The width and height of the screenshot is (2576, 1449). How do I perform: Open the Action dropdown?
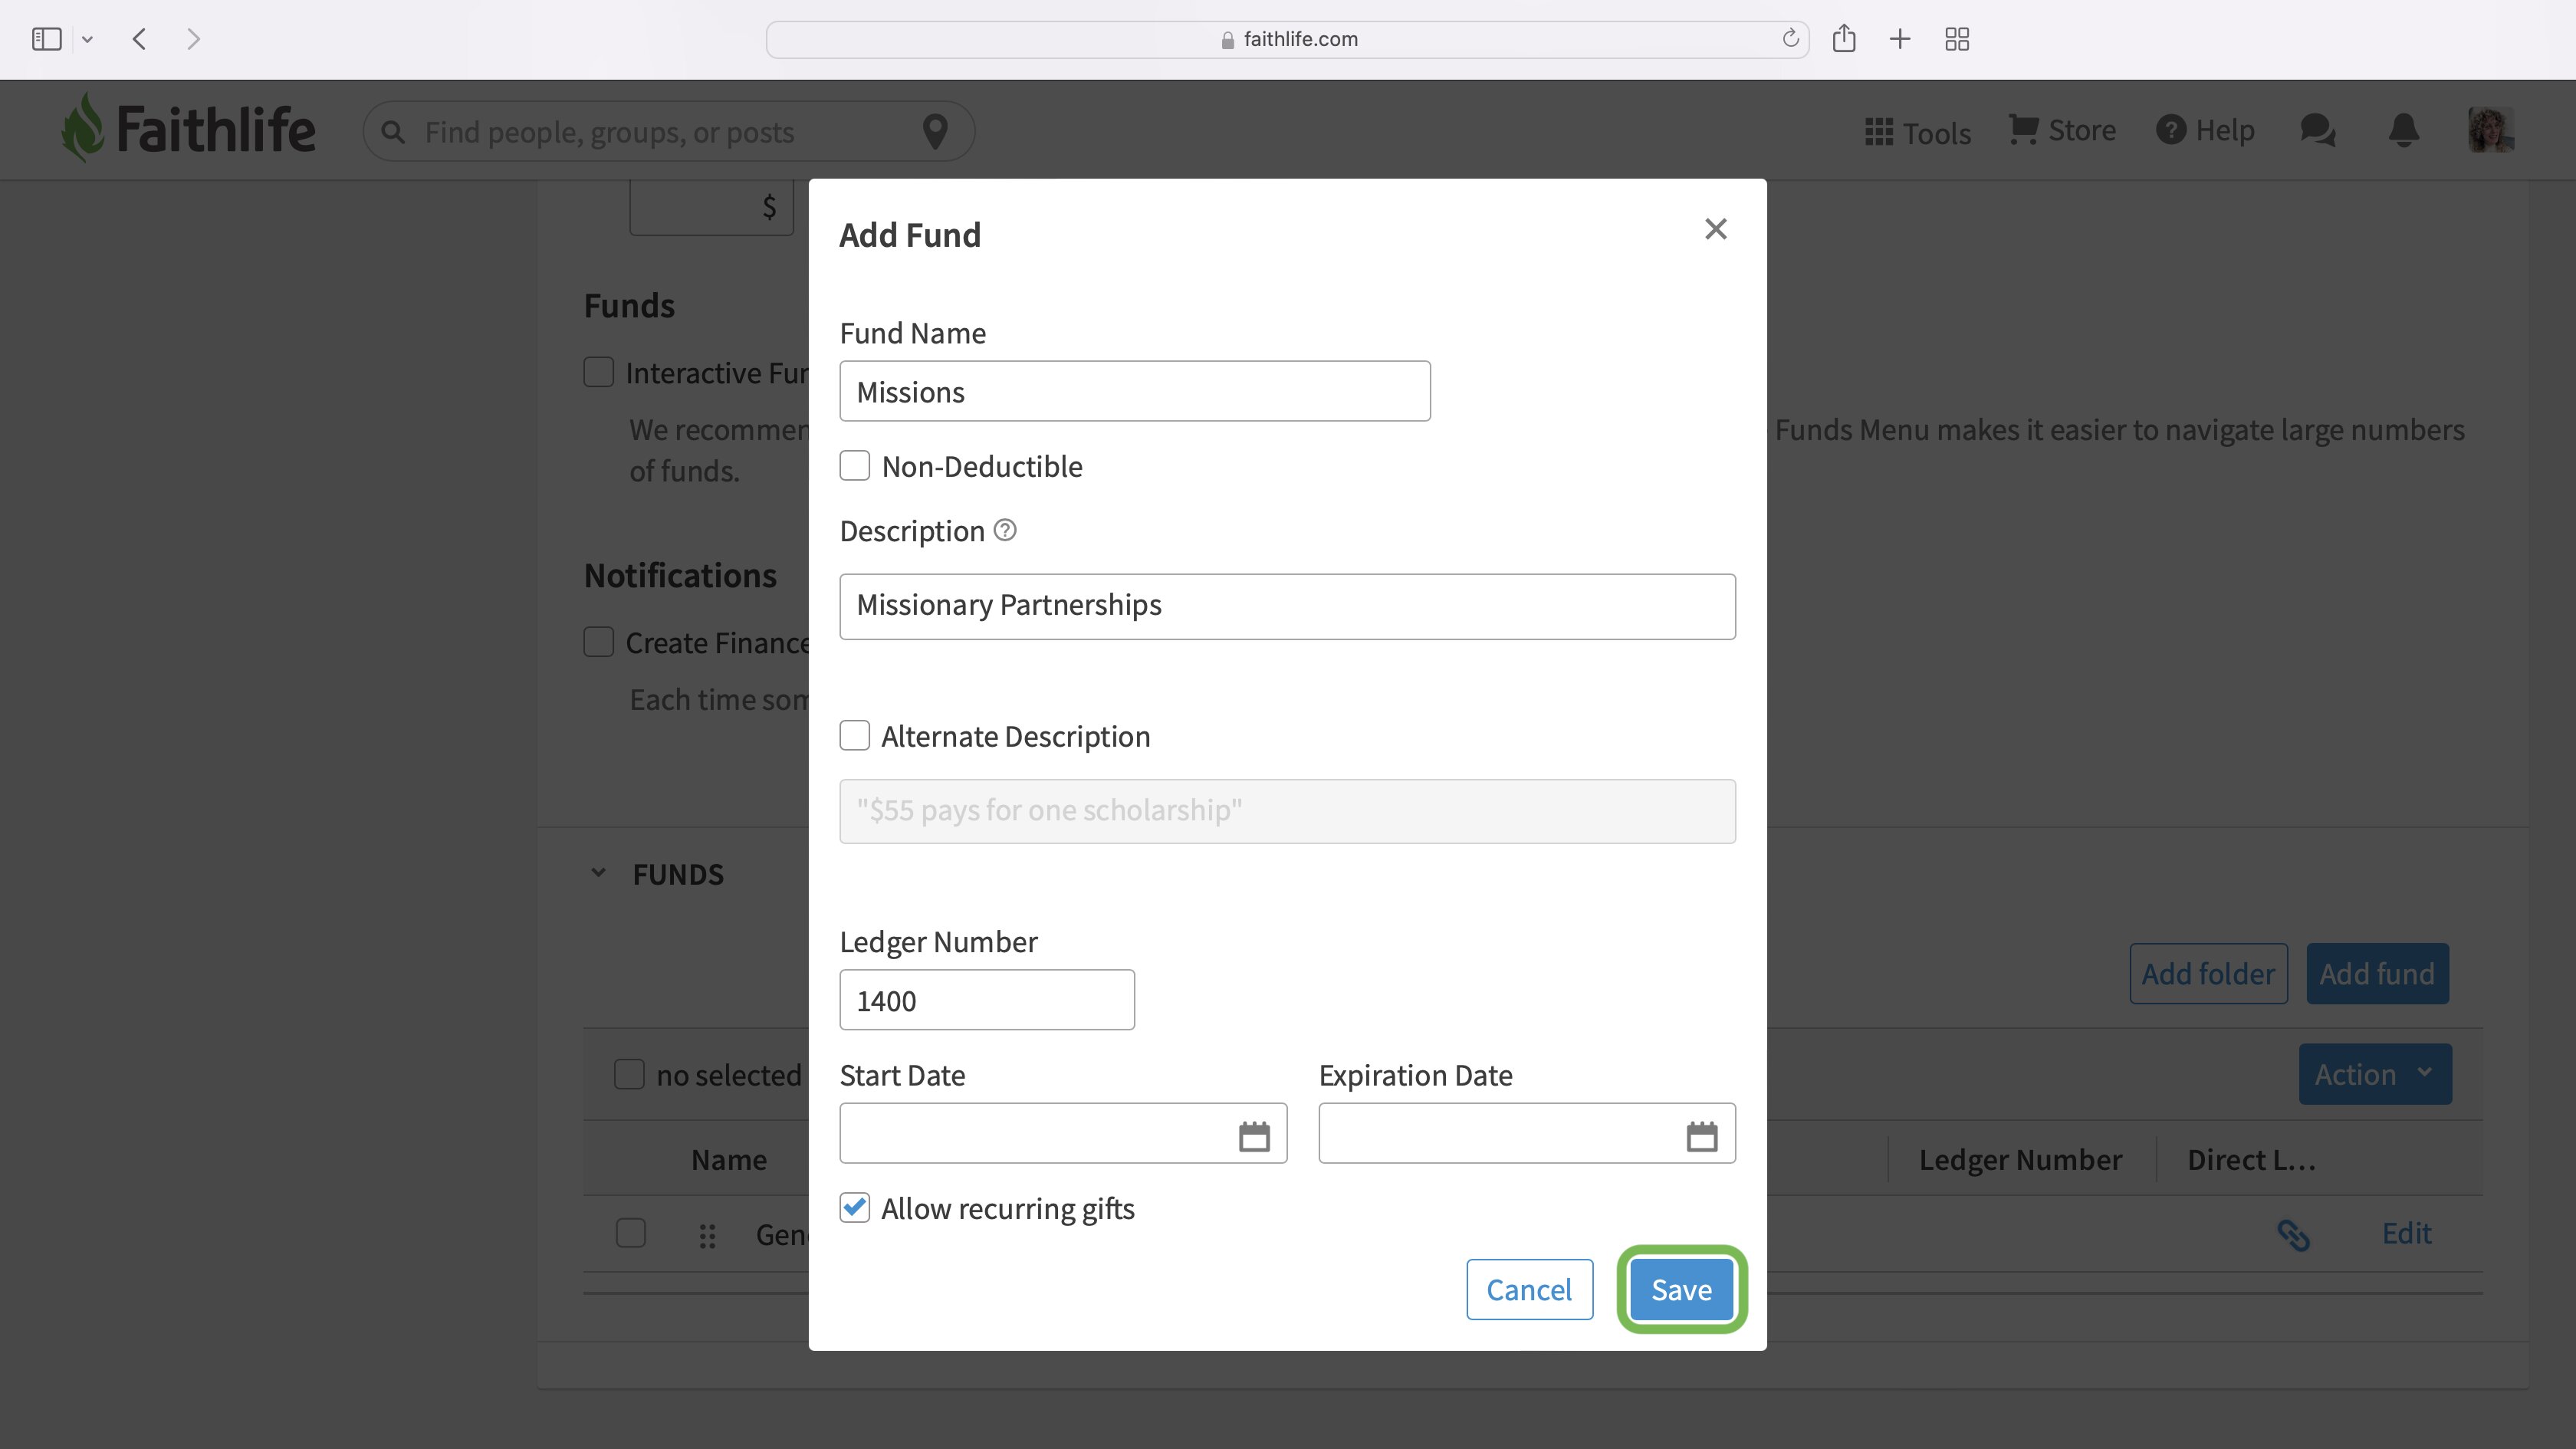2375,1074
